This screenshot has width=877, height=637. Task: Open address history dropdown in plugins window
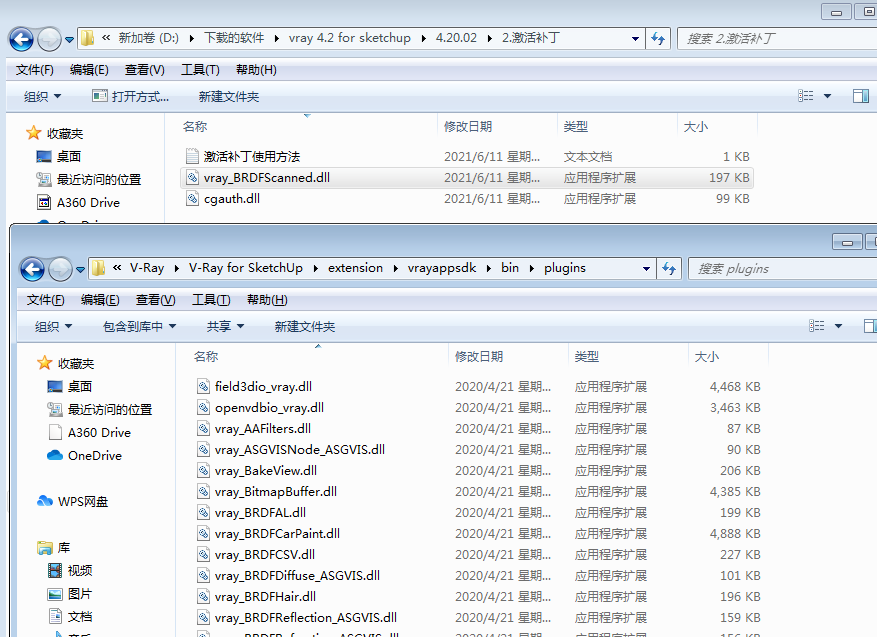[647, 269]
